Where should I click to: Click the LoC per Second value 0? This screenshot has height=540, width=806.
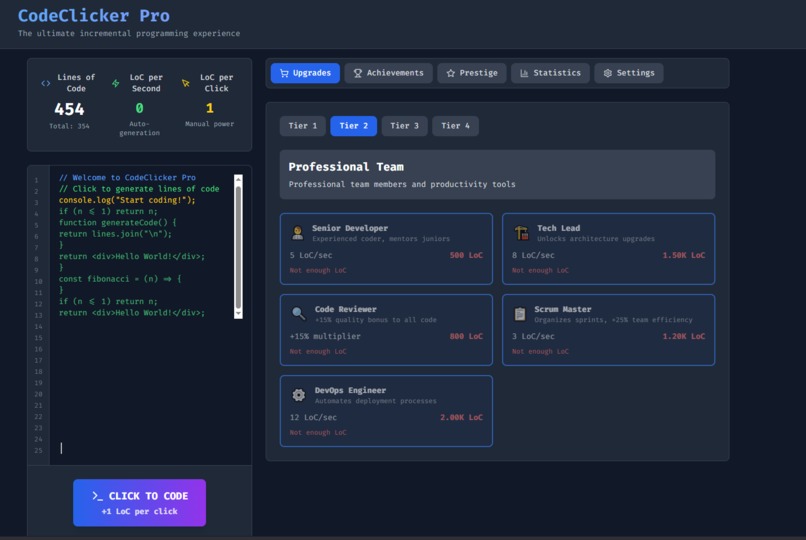139,108
